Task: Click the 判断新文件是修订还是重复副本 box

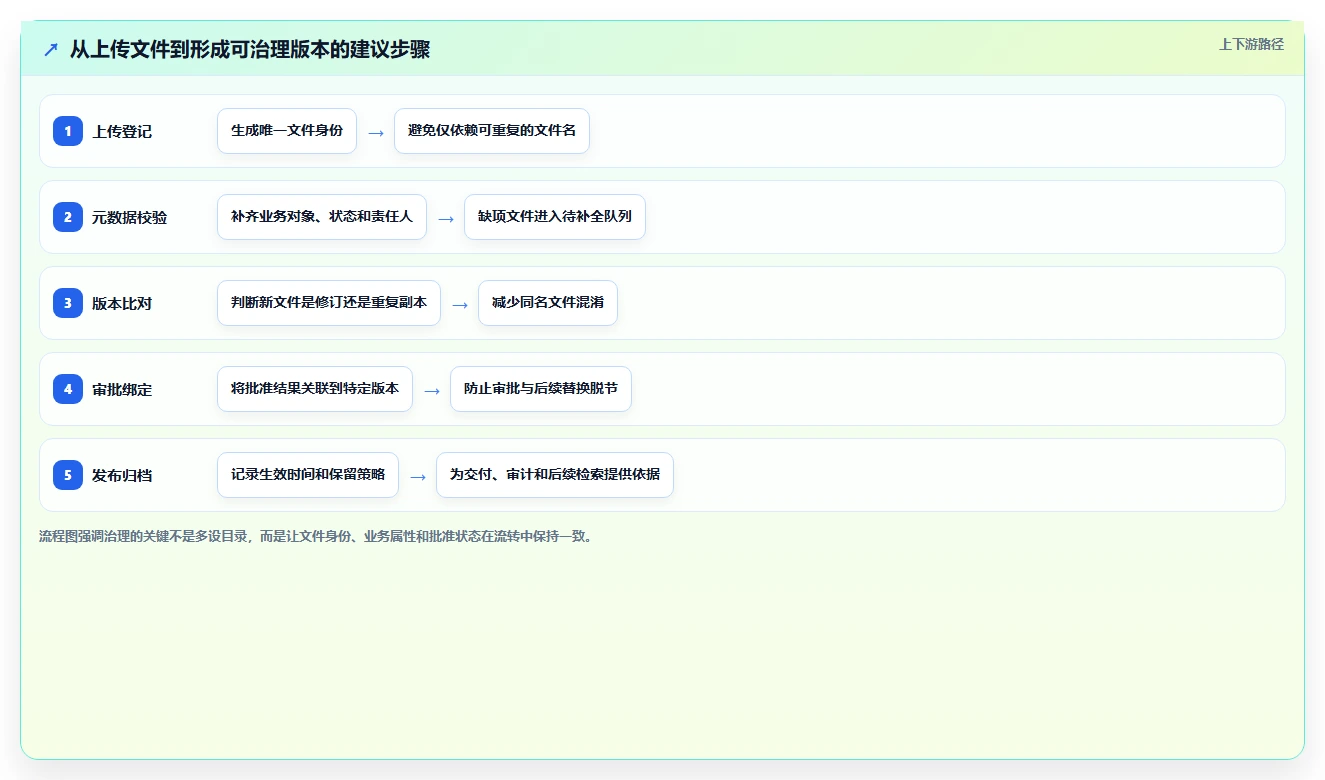Action: pyautogui.click(x=329, y=303)
